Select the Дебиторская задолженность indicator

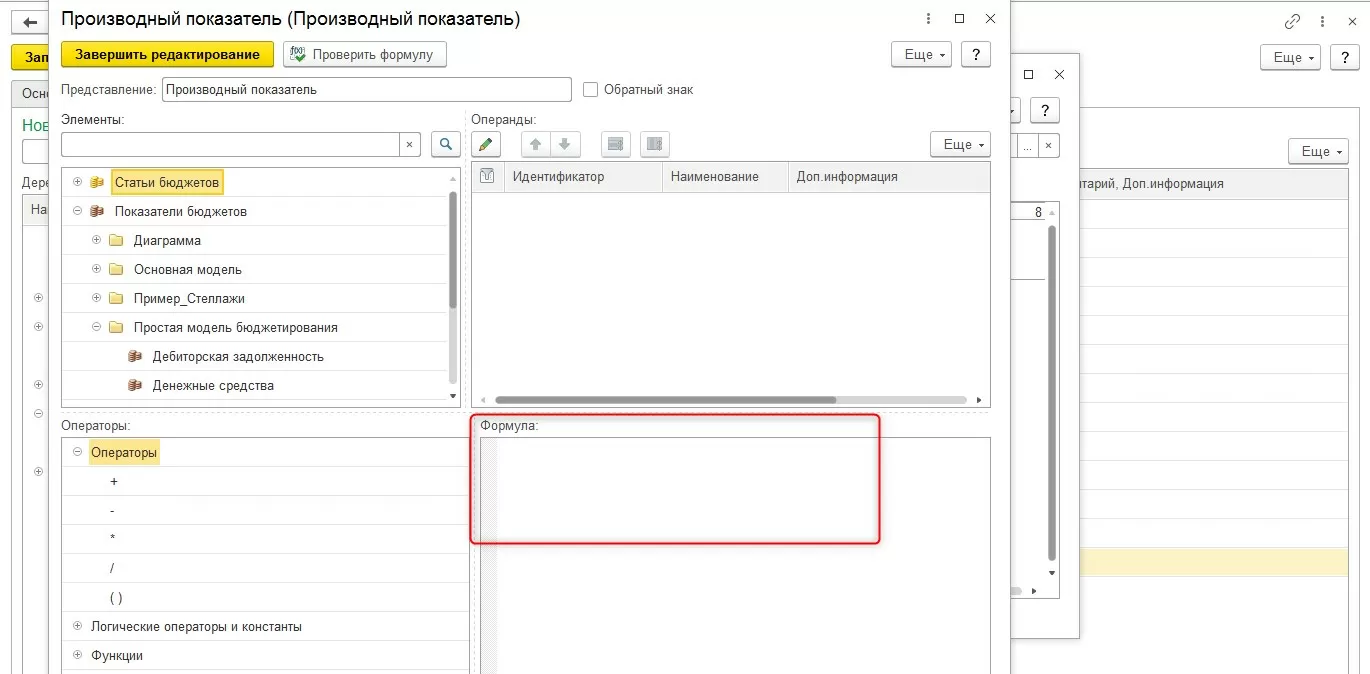pos(238,356)
